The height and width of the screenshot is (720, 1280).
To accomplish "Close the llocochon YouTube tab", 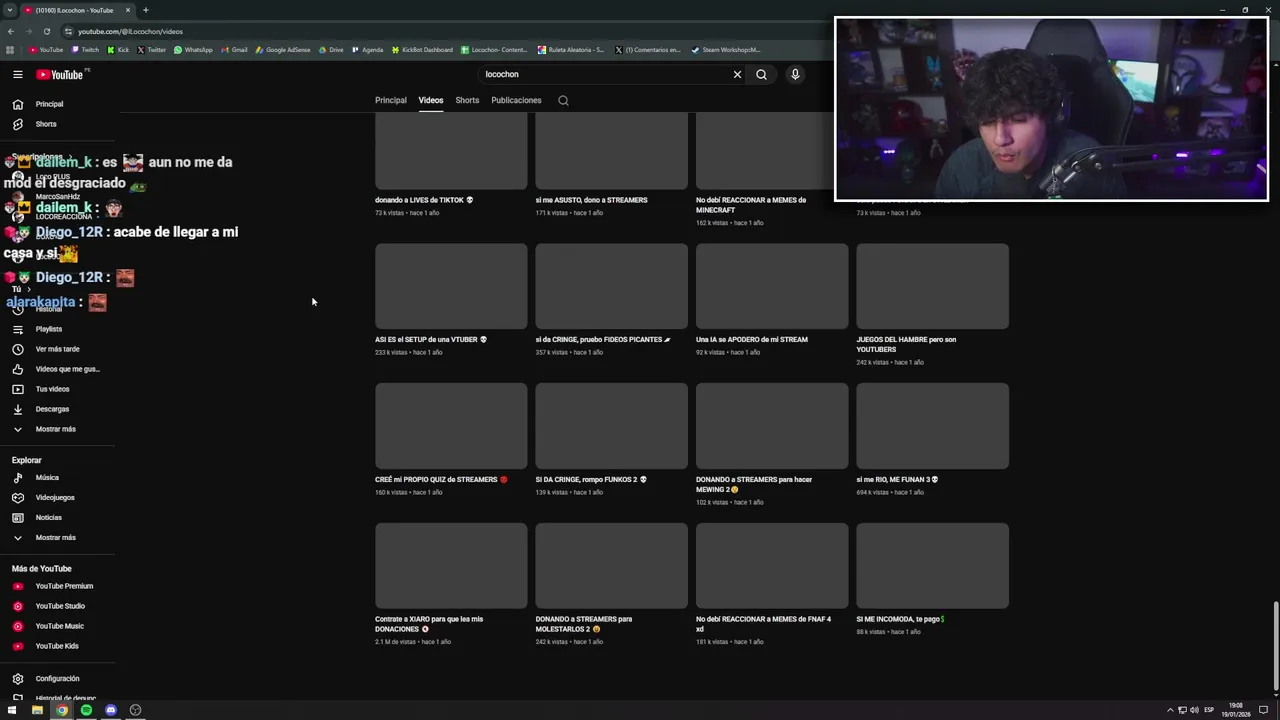I will 128,10.
